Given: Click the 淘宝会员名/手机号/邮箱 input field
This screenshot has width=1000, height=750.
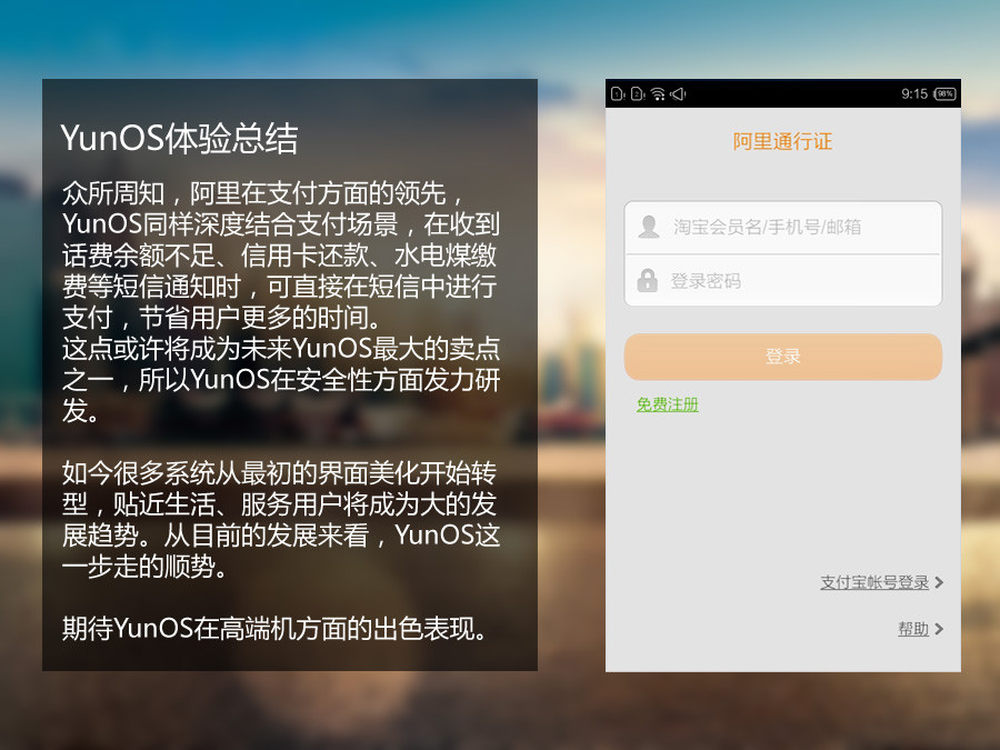Looking at the screenshot, I should 783,227.
